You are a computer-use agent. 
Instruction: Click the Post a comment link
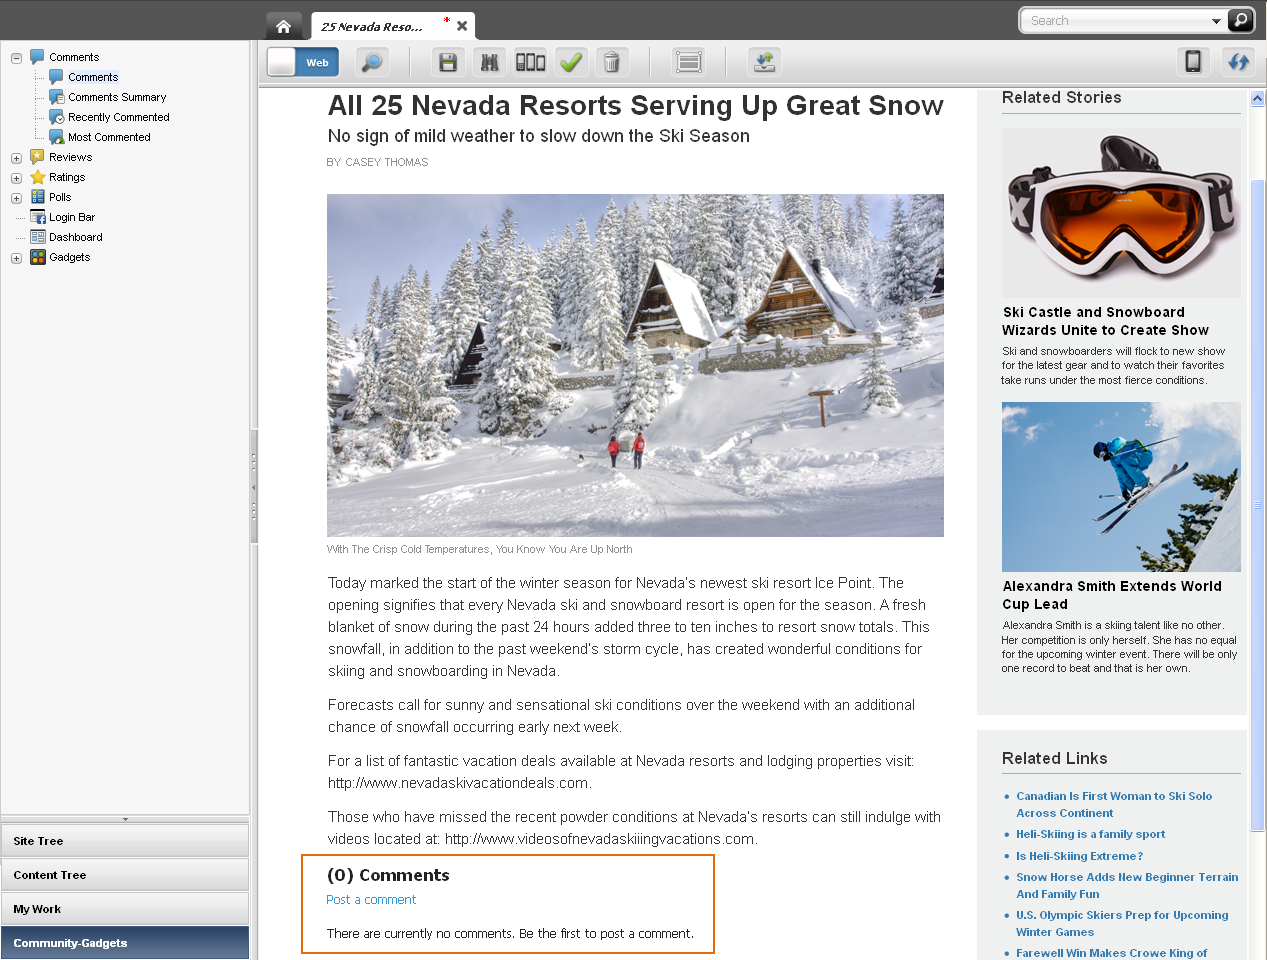click(x=371, y=900)
